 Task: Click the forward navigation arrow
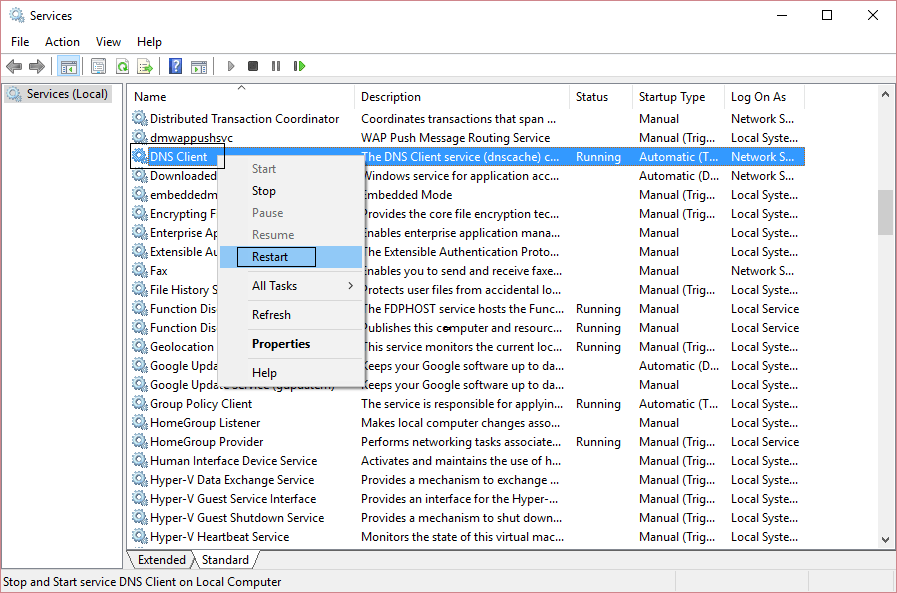coord(37,66)
